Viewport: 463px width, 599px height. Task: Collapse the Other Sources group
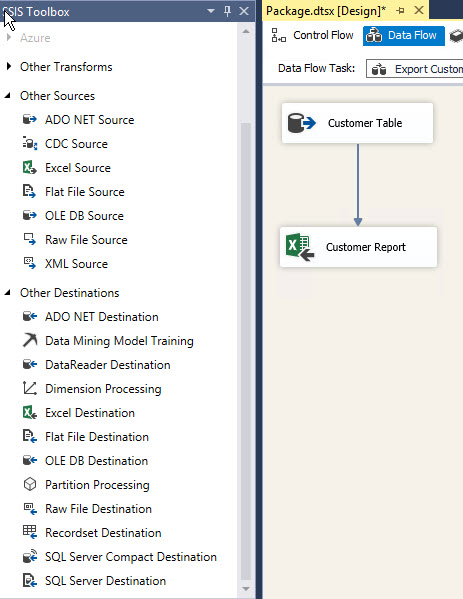coord(8,96)
